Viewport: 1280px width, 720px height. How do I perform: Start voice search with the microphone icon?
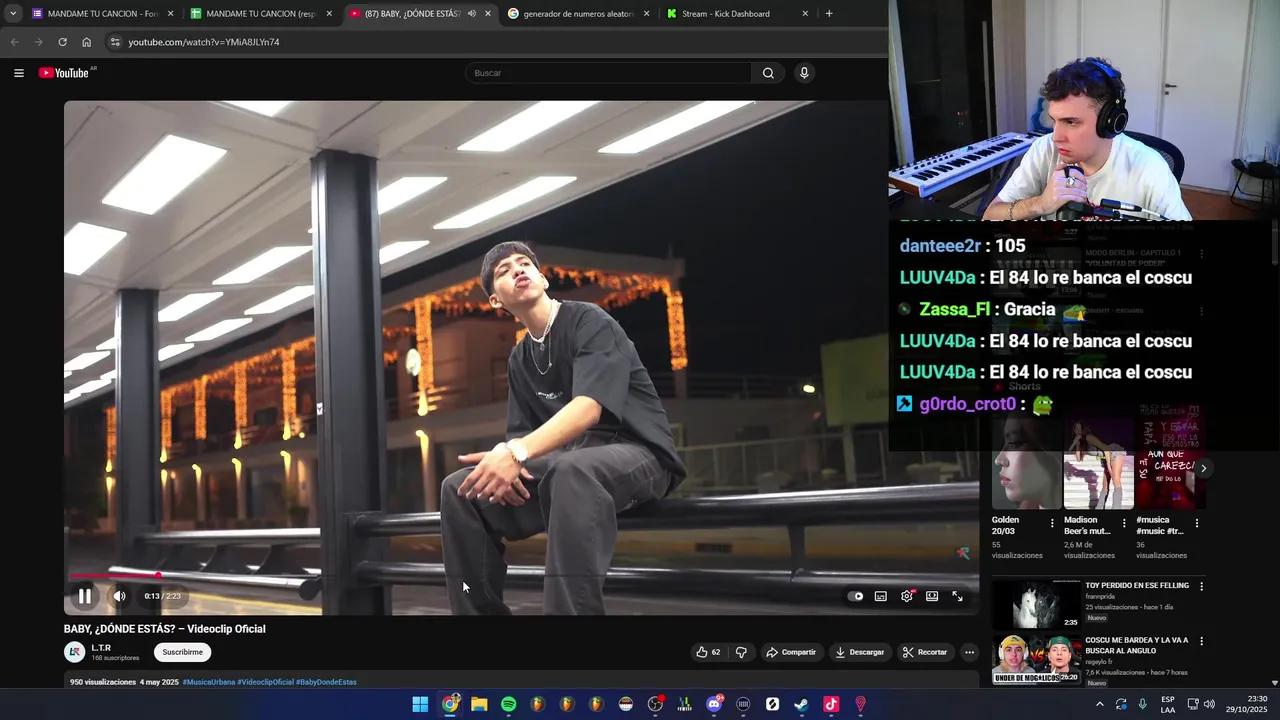(x=804, y=73)
